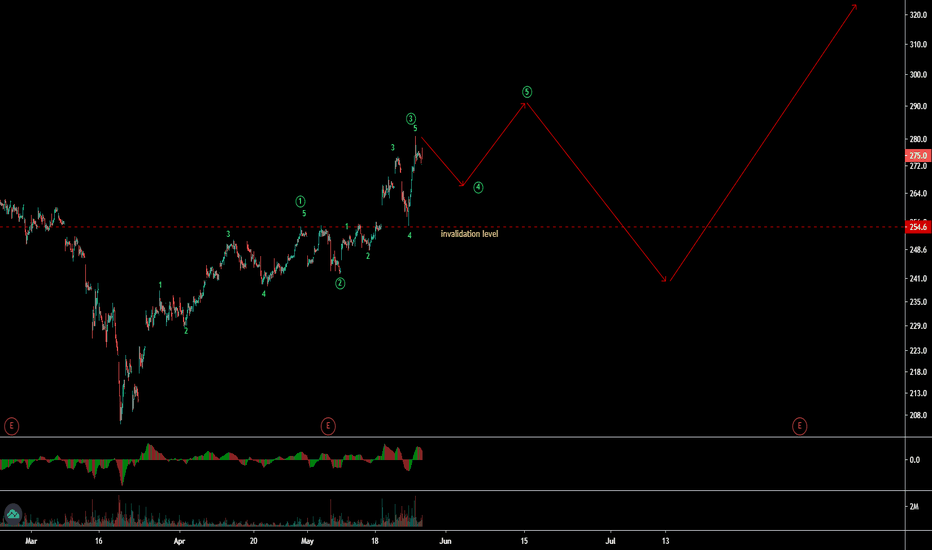Click the Jun date label on time axis

445,541
